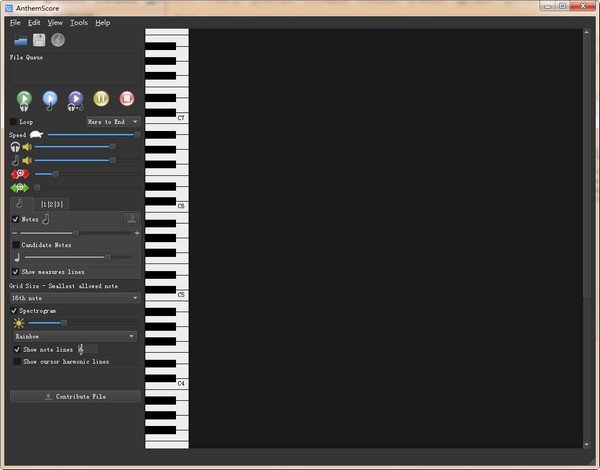This screenshot has width=600, height=470.
Task: Click the audio volume slider
Action: click(x=87, y=147)
